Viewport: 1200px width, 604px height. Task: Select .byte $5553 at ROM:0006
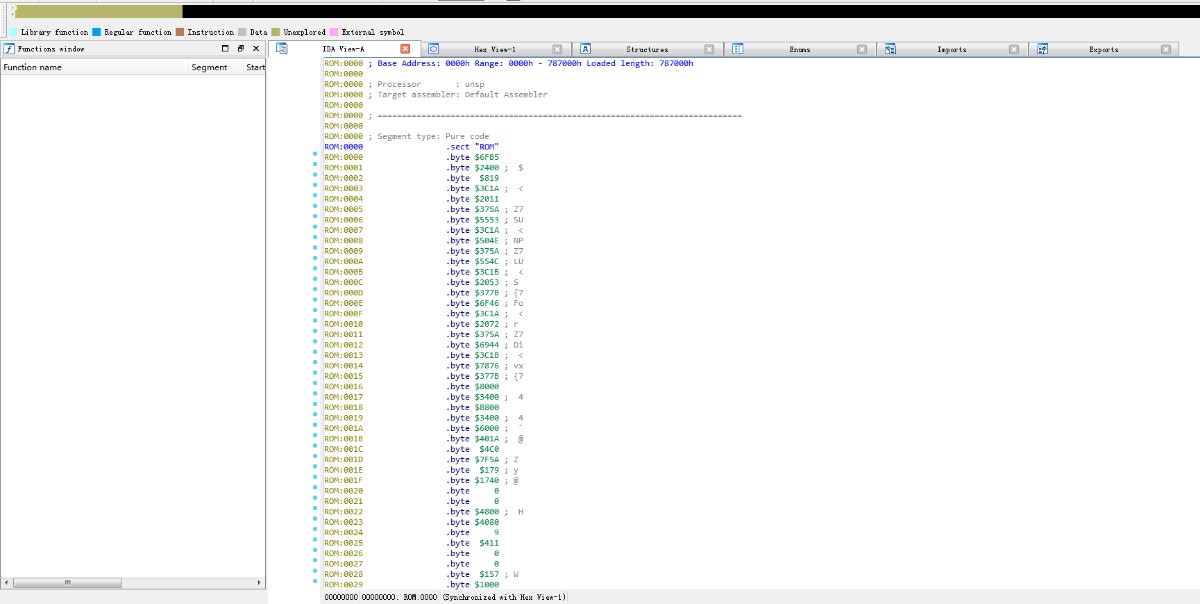point(473,219)
